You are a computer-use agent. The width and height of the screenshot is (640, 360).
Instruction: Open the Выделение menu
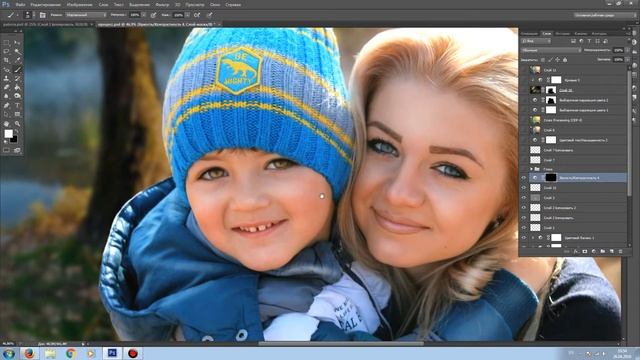(x=139, y=4)
